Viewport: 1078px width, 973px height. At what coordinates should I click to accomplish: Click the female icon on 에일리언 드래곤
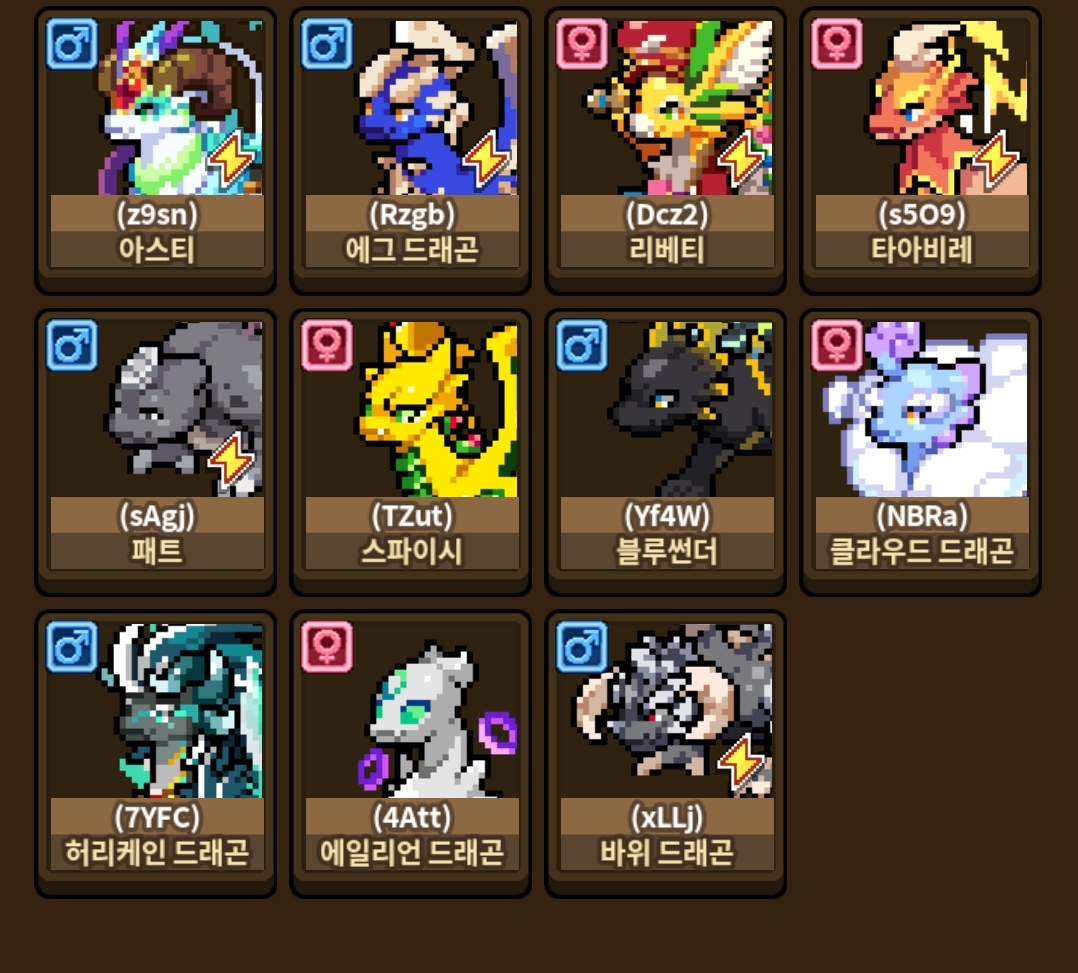(327, 647)
